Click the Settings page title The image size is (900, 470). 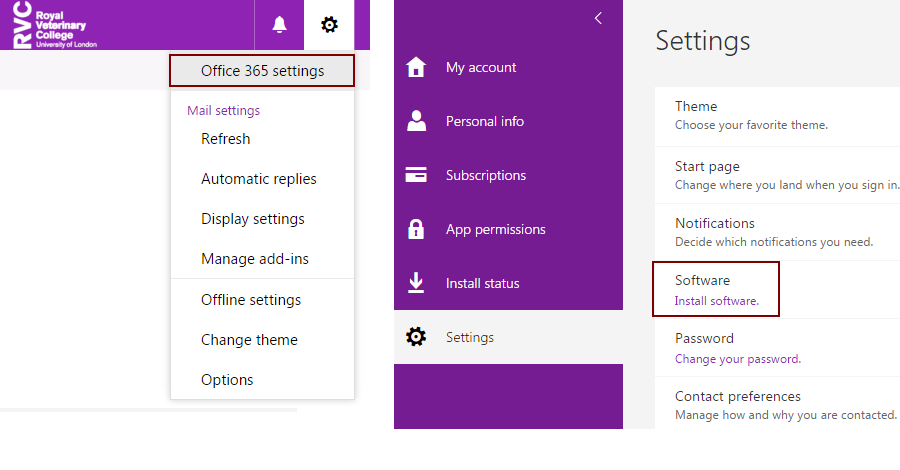click(703, 41)
